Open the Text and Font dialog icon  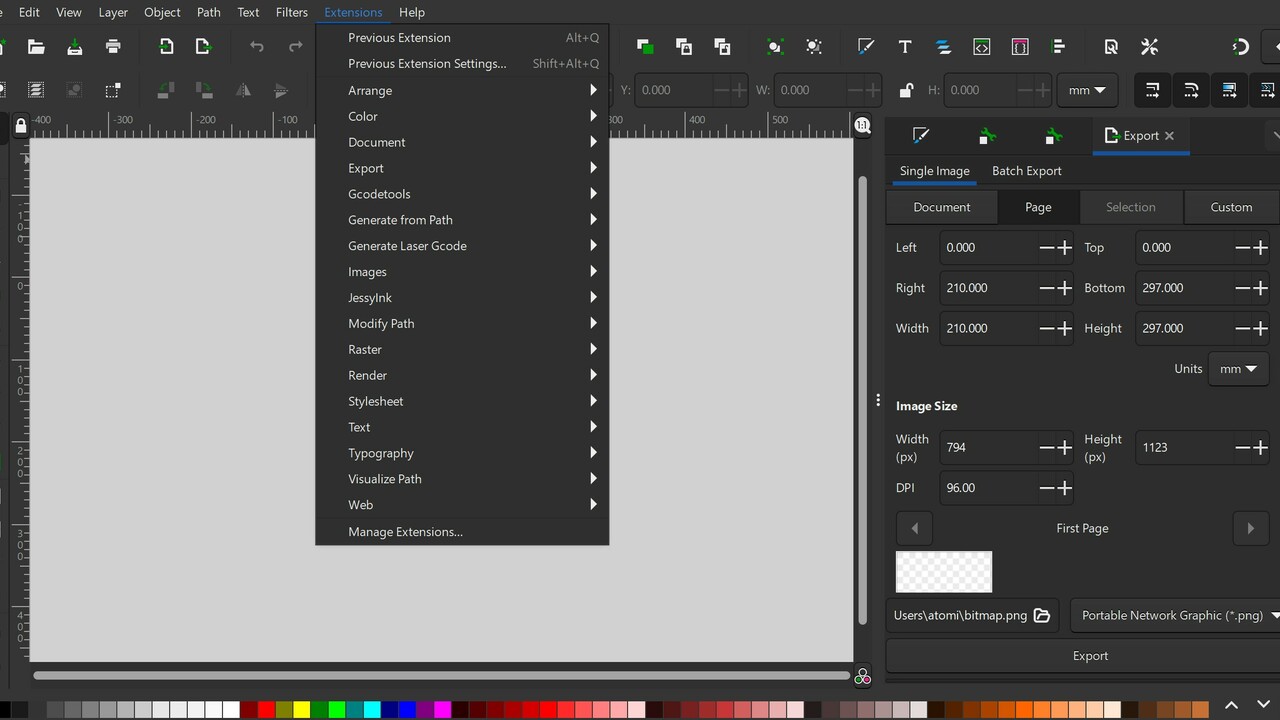(x=905, y=47)
